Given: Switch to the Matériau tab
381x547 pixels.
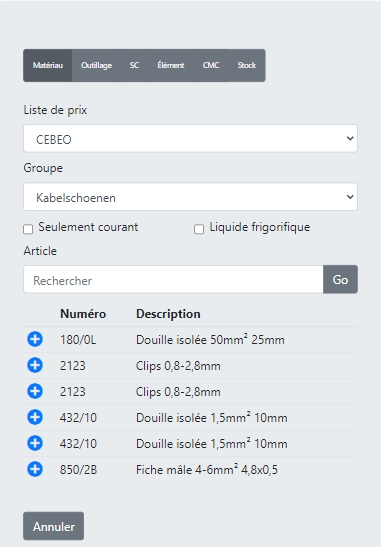Looking at the screenshot, I should click(x=48, y=66).
